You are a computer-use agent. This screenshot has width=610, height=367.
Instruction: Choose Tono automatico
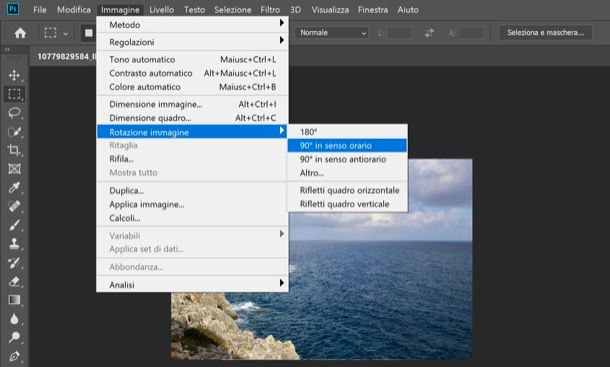pyautogui.click(x=193, y=60)
